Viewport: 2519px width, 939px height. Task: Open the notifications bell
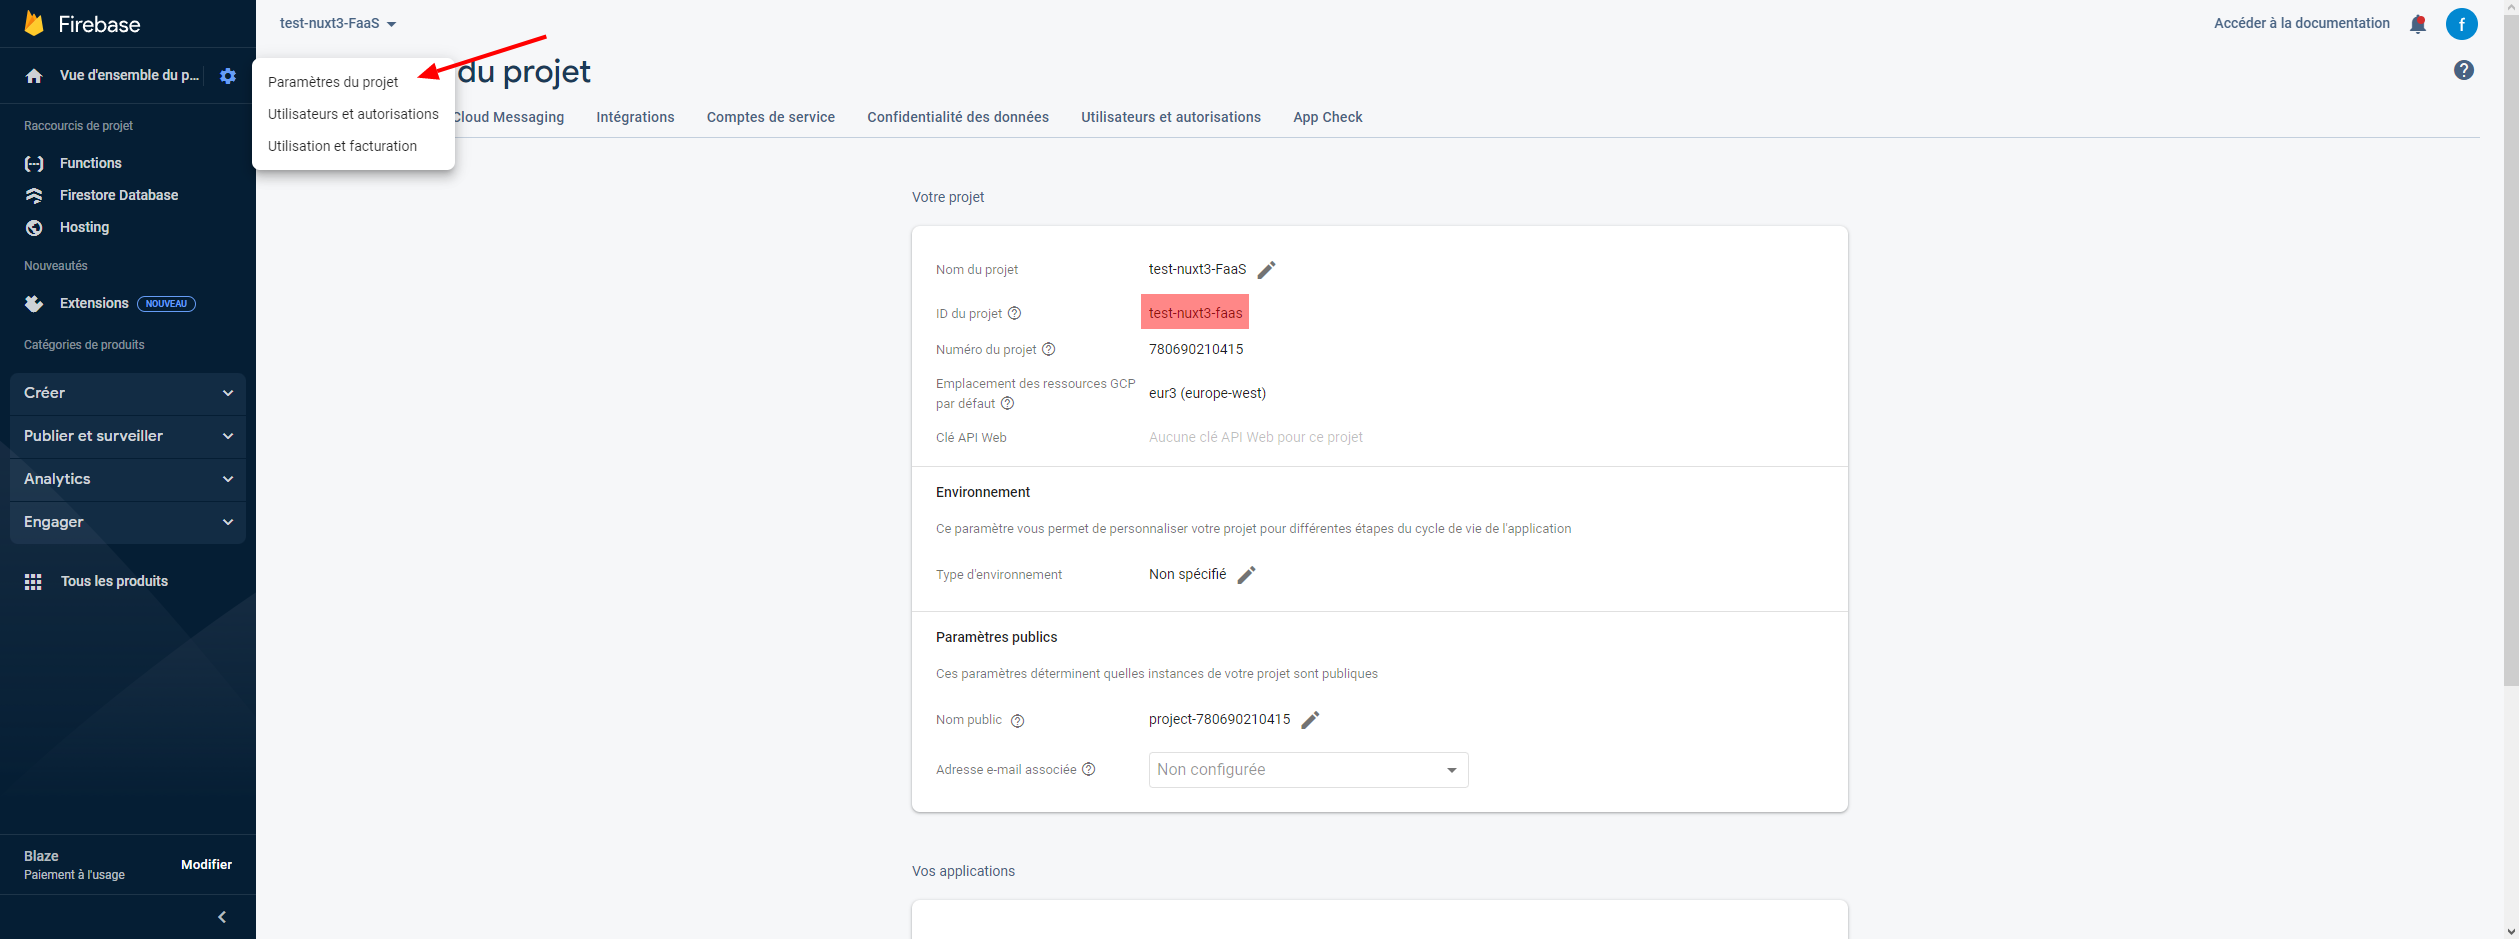[x=2418, y=24]
